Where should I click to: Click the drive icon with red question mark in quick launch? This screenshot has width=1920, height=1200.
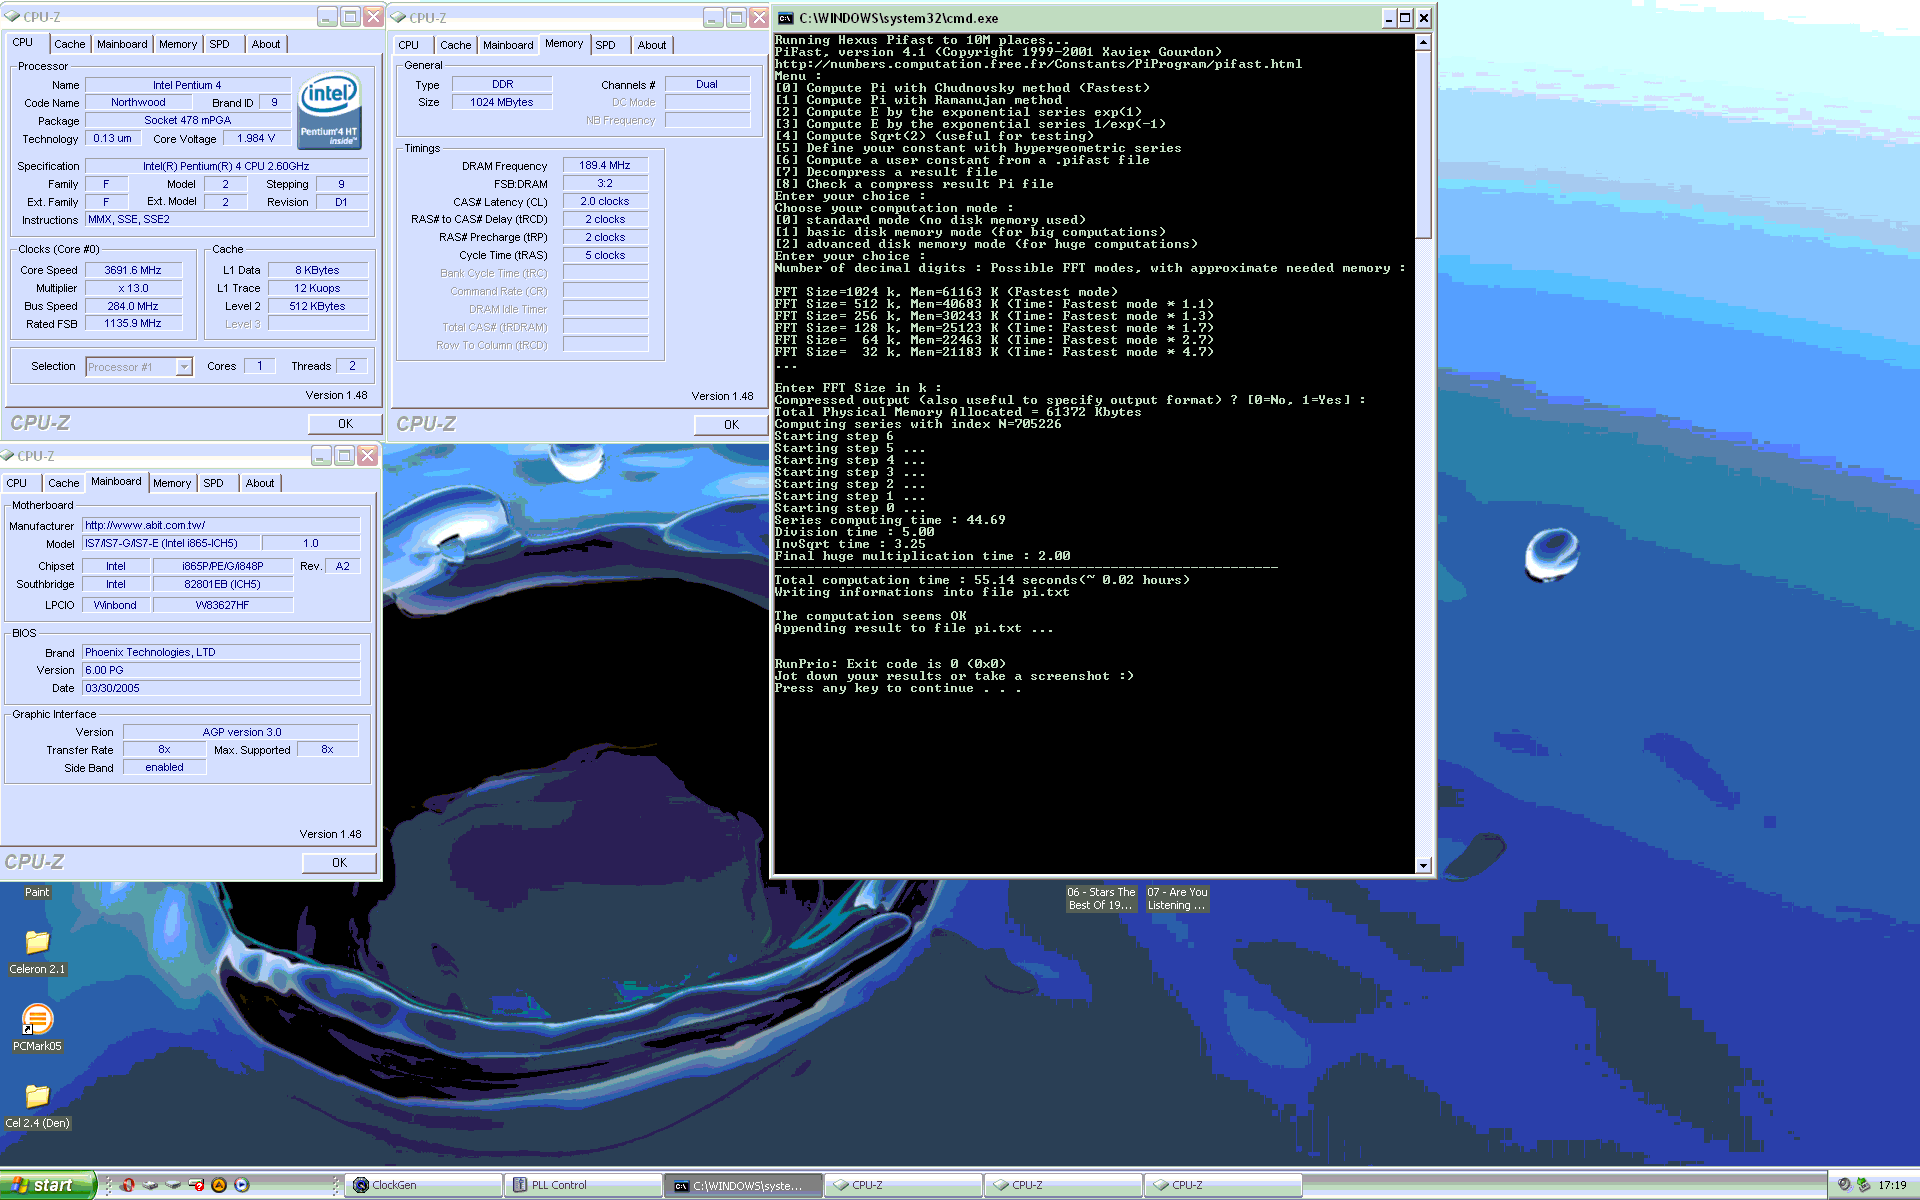pyautogui.click(x=196, y=1185)
